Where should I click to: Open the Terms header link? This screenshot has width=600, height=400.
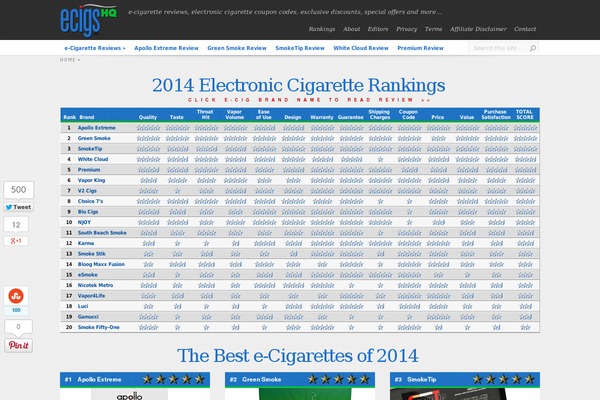click(x=433, y=29)
